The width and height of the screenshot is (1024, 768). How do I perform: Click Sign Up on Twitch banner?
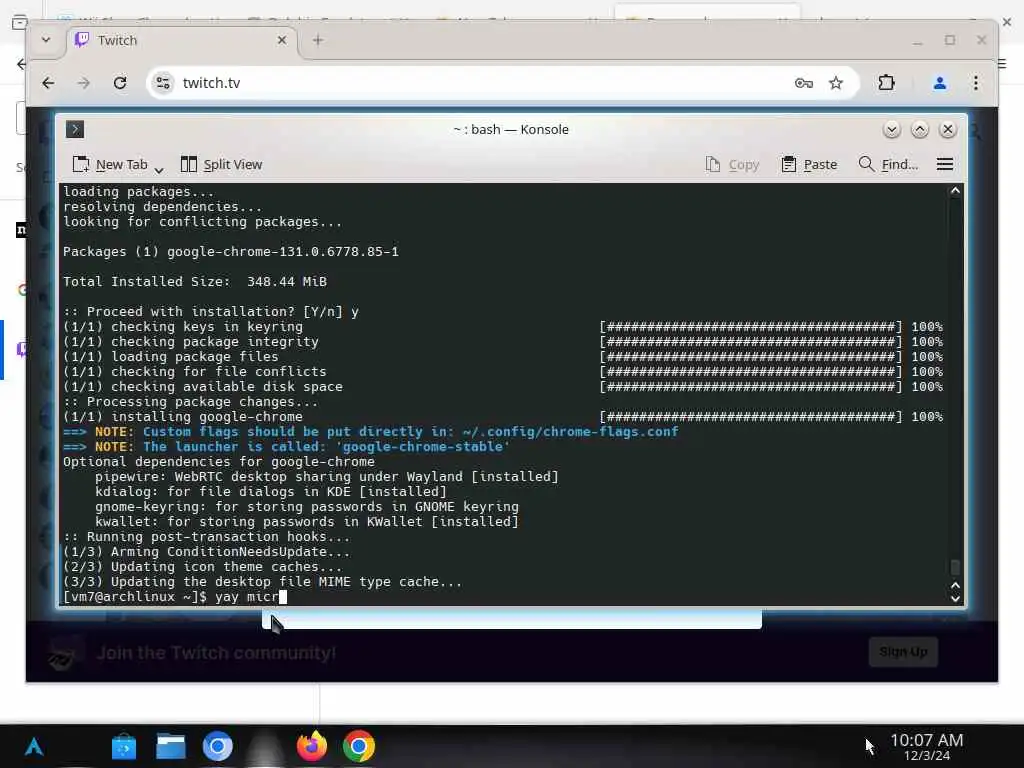coord(903,652)
